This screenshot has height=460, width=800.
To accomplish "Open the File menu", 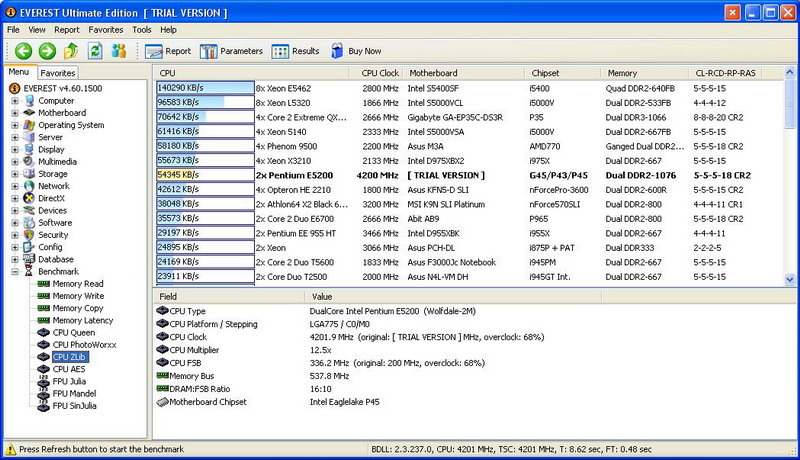I will (x=13, y=30).
